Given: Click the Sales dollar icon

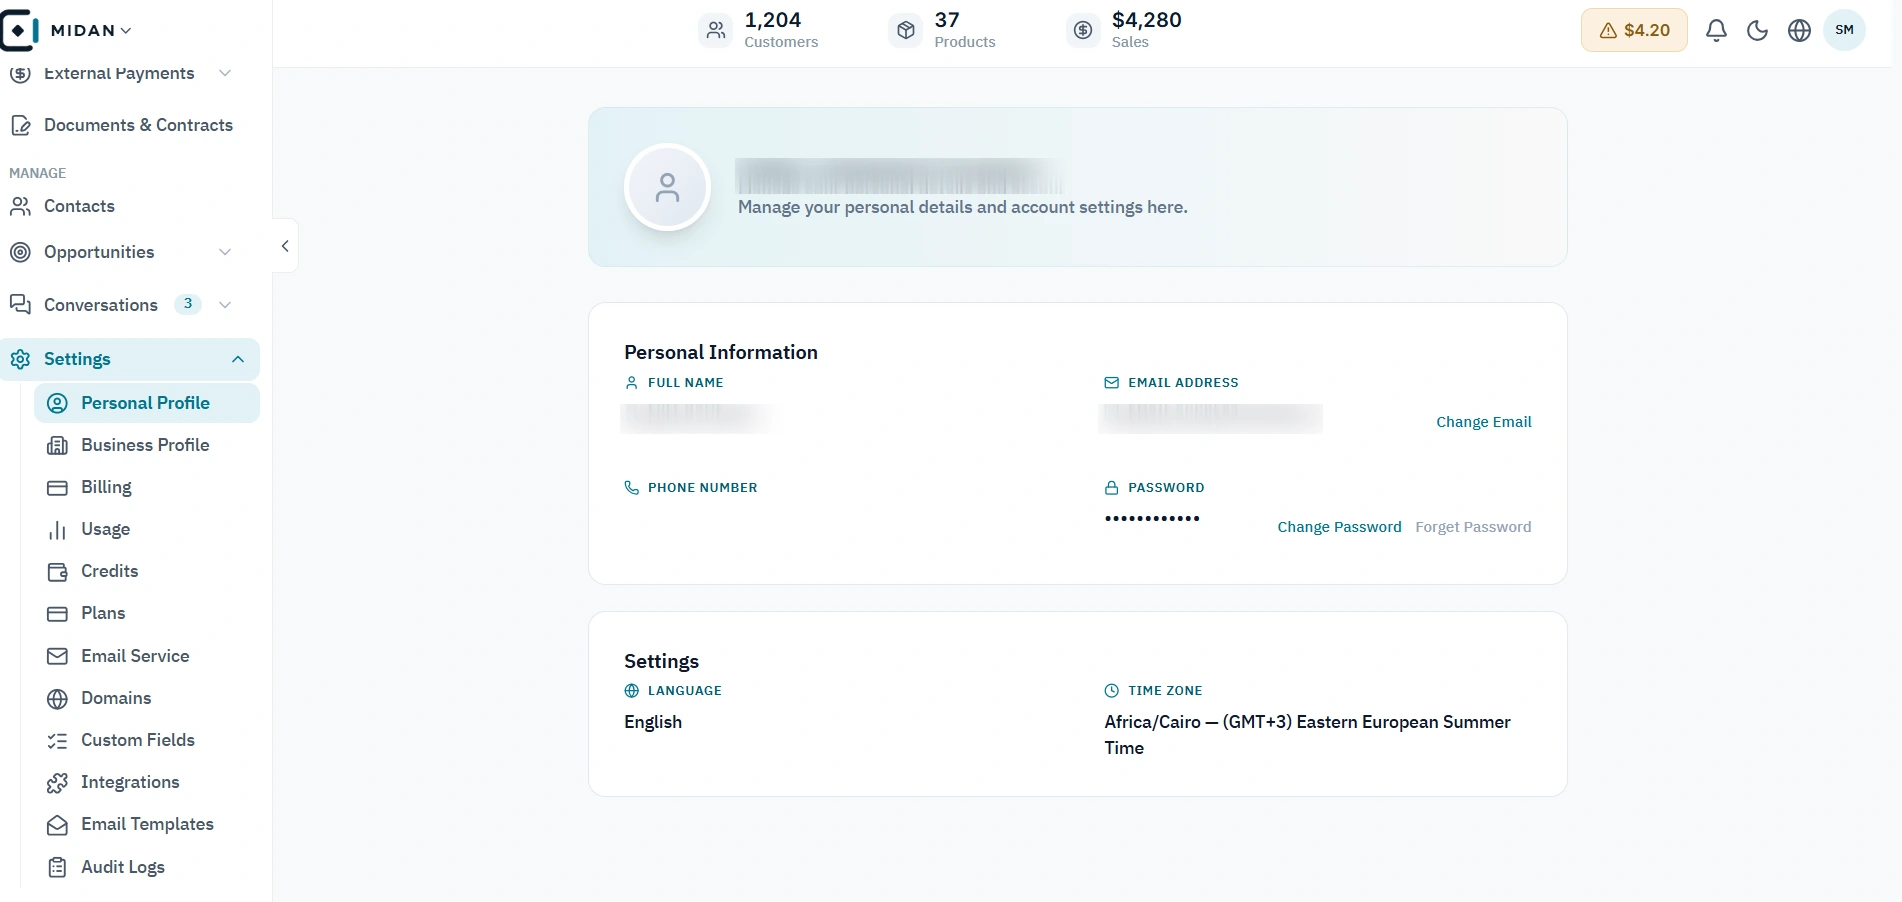Looking at the screenshot, I should [x=1083, y=30].
